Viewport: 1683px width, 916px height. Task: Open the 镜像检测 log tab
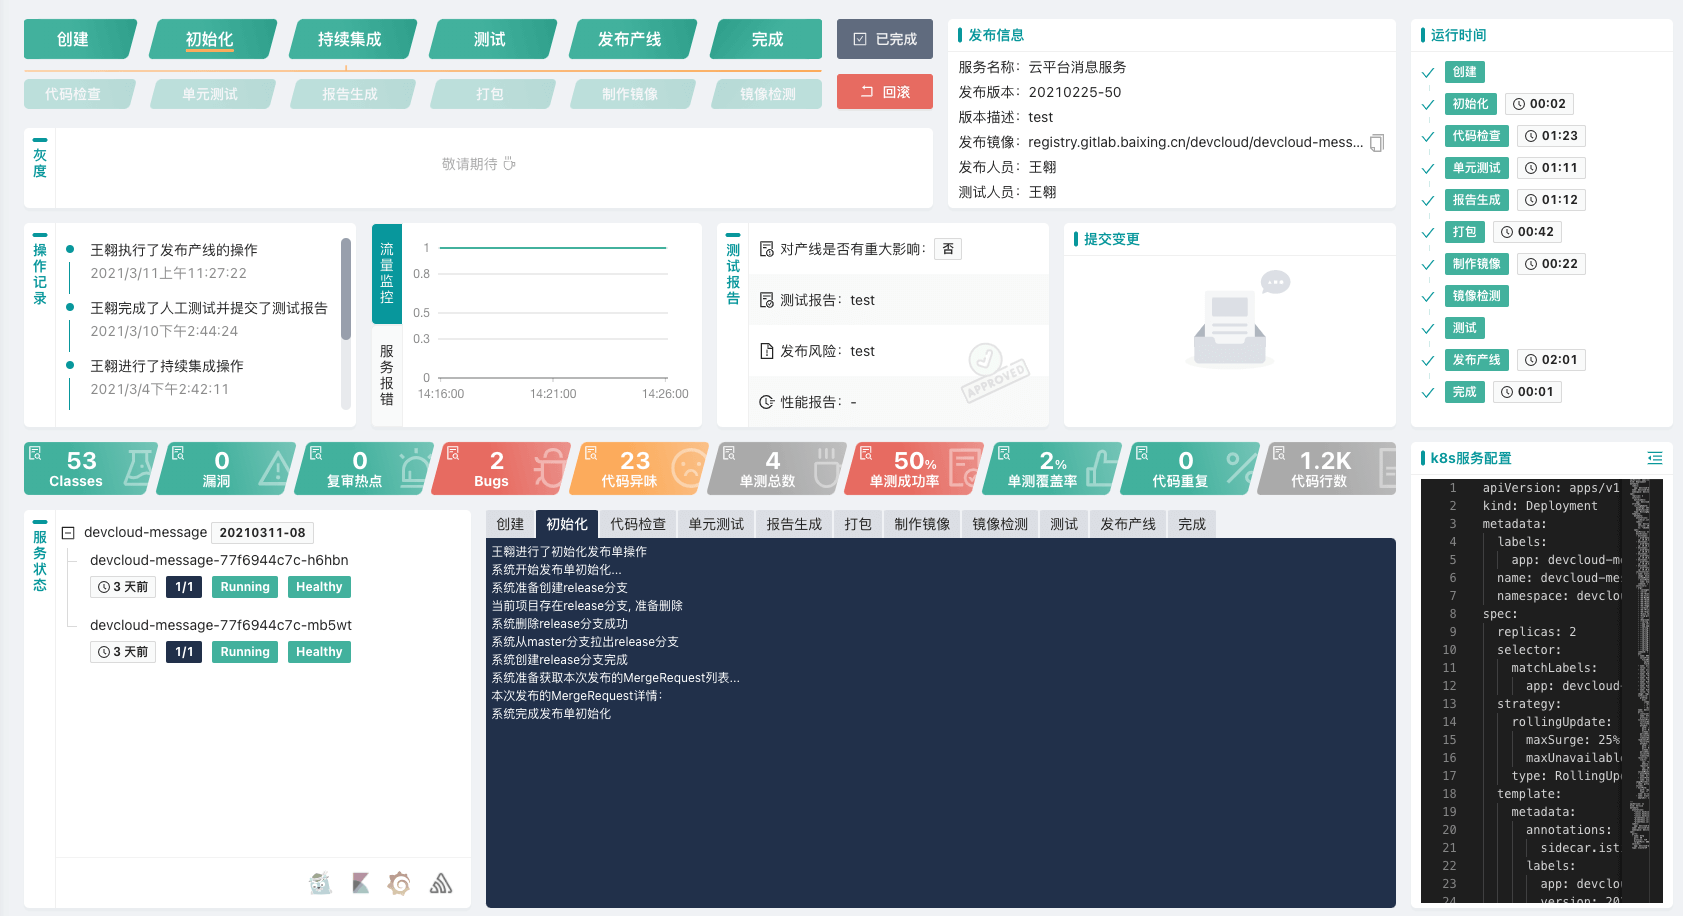1000,524
